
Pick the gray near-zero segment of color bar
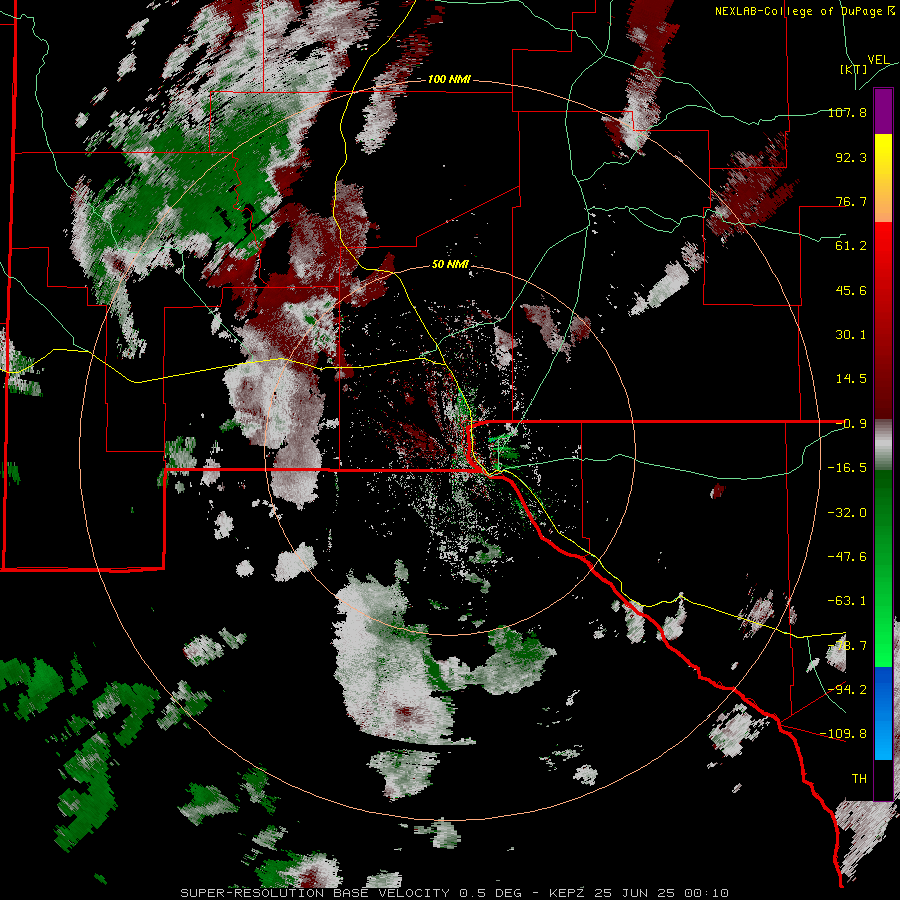[883, 445]
